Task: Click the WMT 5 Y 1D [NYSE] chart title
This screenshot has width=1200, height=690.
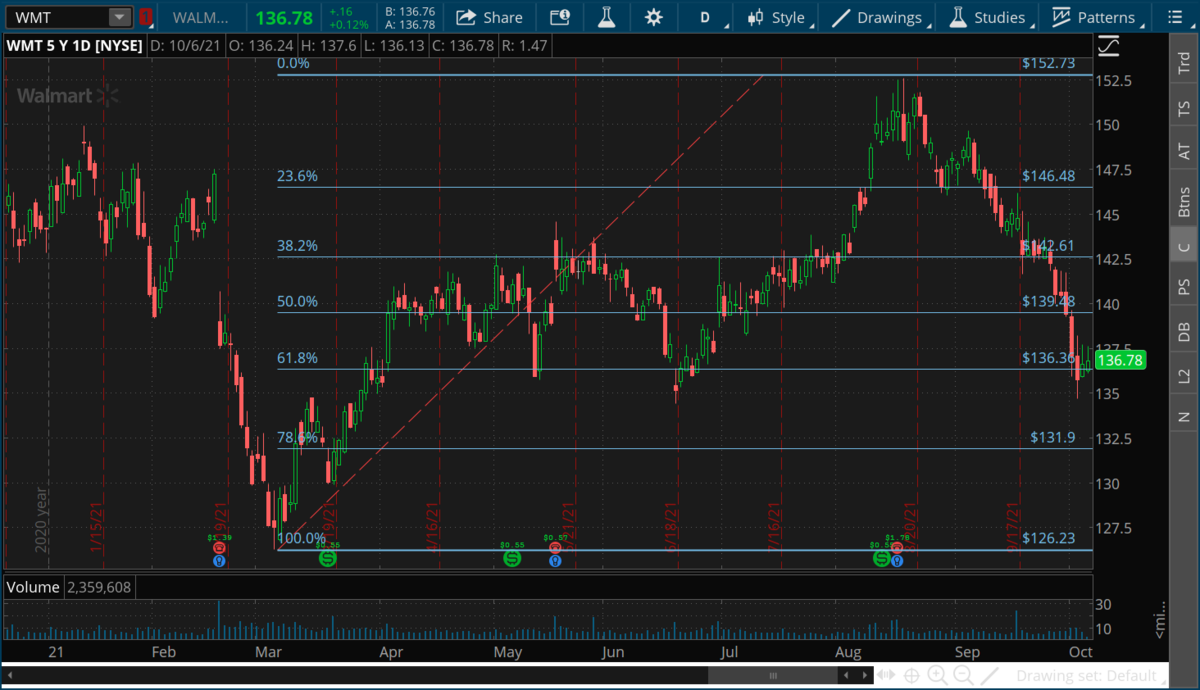Action: point(75,45)
